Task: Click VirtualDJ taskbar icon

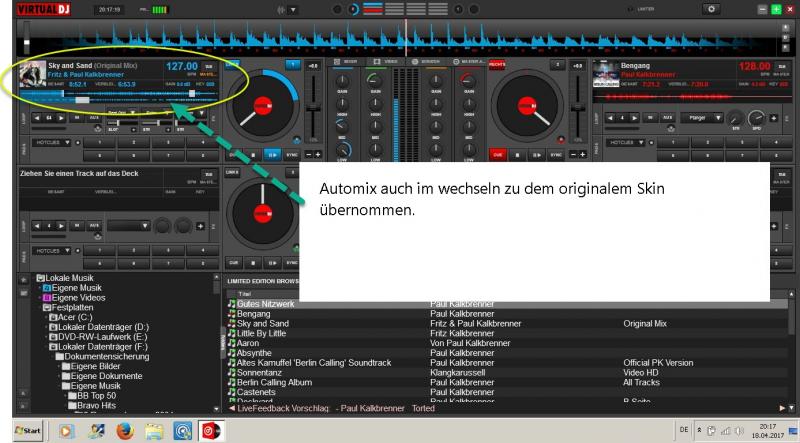Action: [x=211, y=431]
